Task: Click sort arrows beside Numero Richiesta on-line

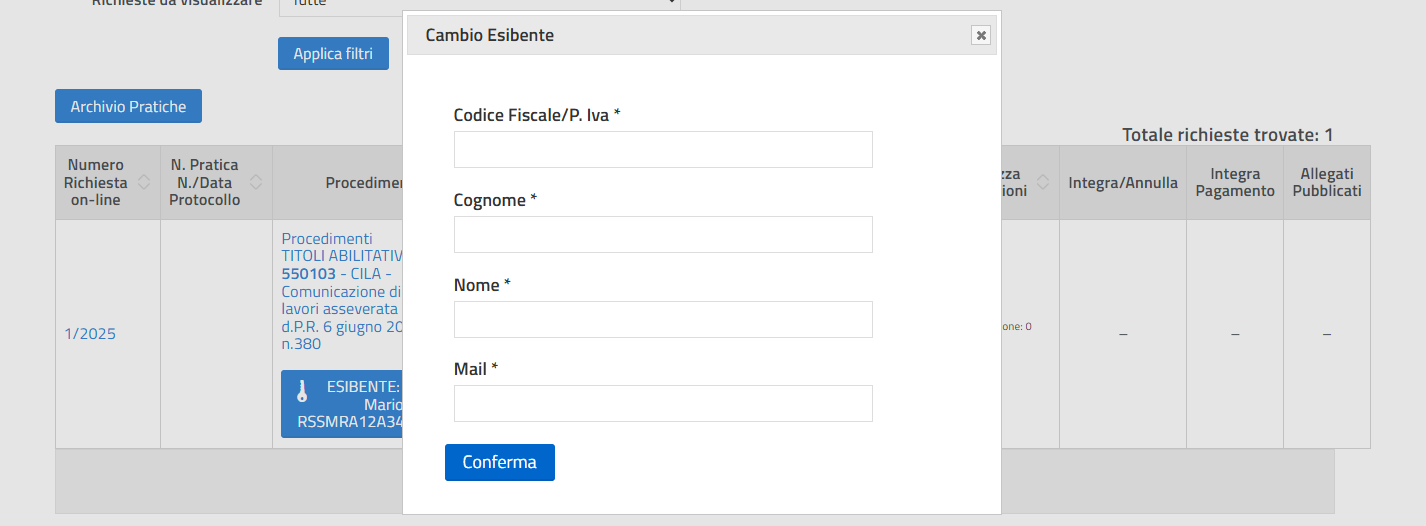Action: coord(144,182)
